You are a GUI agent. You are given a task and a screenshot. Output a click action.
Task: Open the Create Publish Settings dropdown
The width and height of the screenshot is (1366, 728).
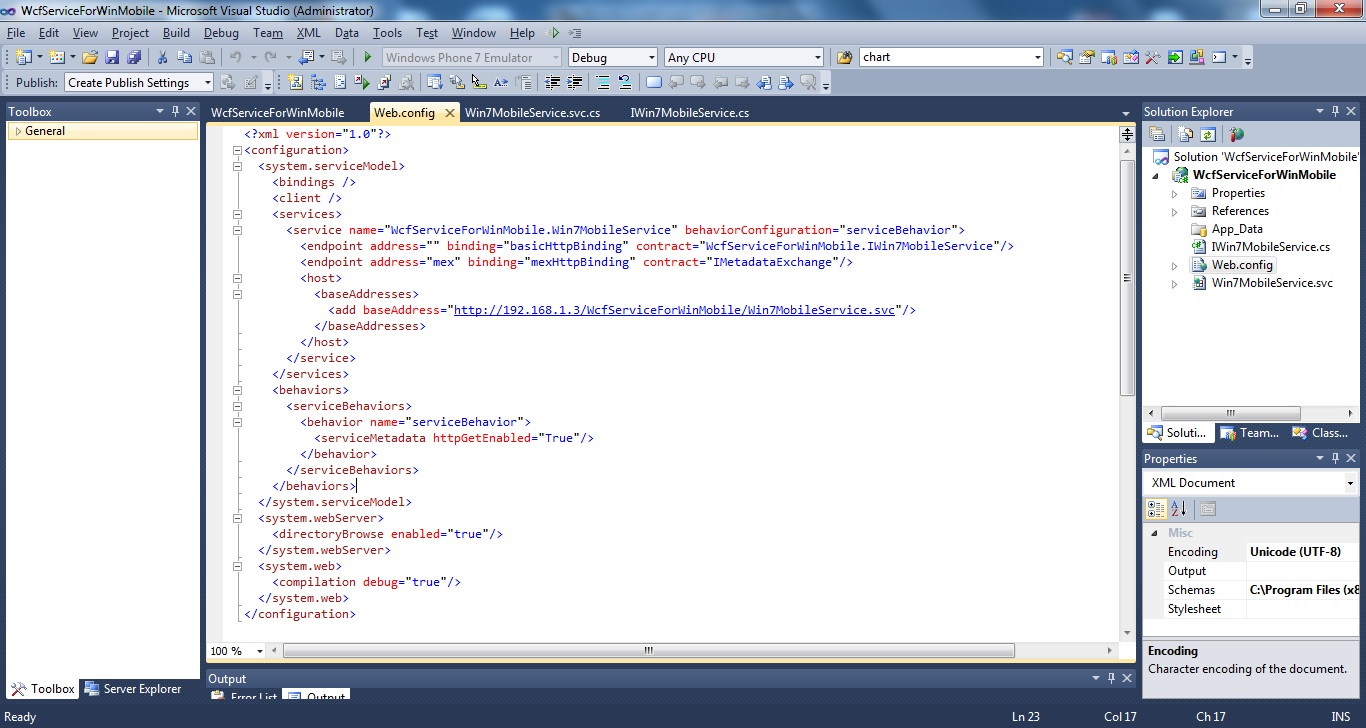(x=207, y=83)
